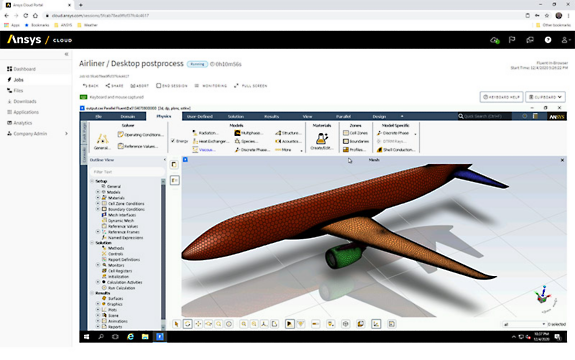Open the More models dropdown
Viewport: 575px width, 360px height.
click(289, 150)
